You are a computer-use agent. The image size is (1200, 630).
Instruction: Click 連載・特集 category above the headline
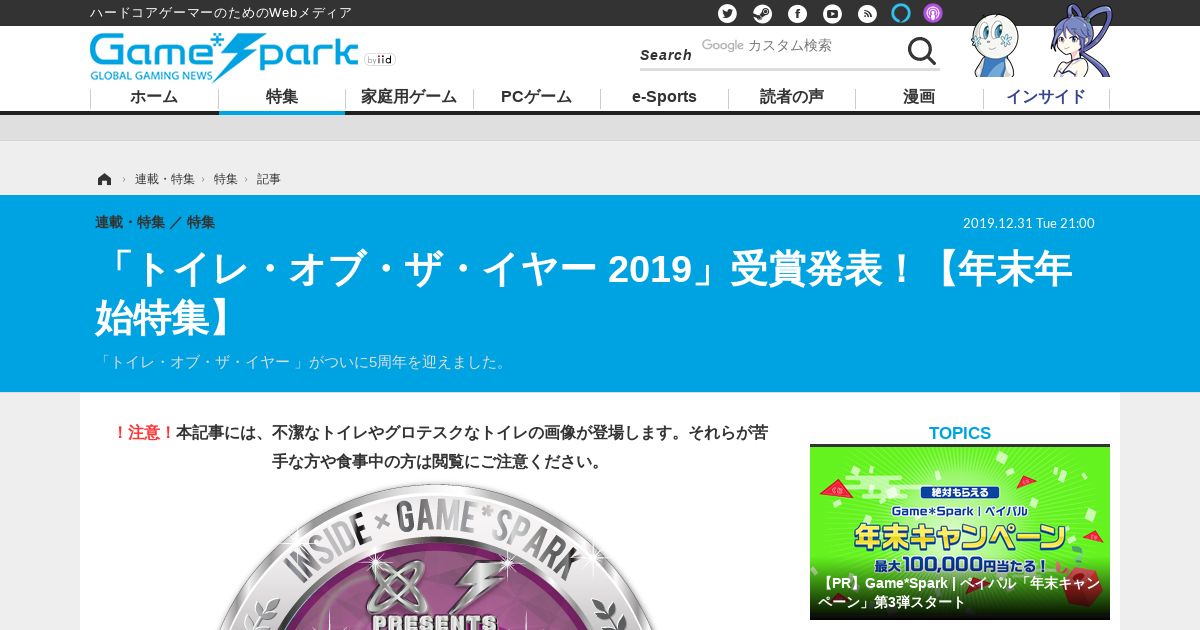coord(130,222)
